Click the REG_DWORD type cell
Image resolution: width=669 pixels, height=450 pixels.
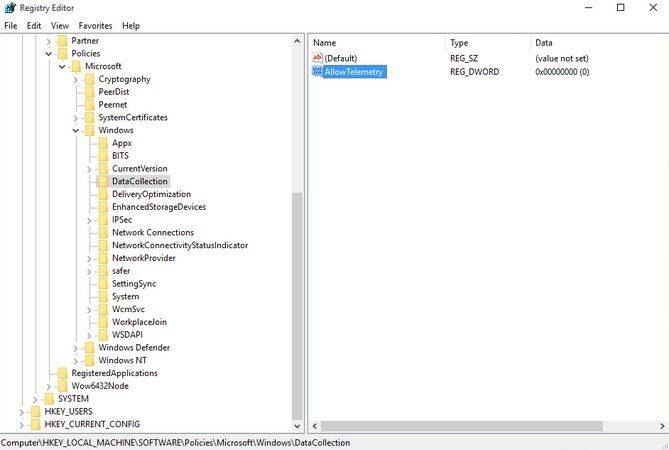pos(474,72)
